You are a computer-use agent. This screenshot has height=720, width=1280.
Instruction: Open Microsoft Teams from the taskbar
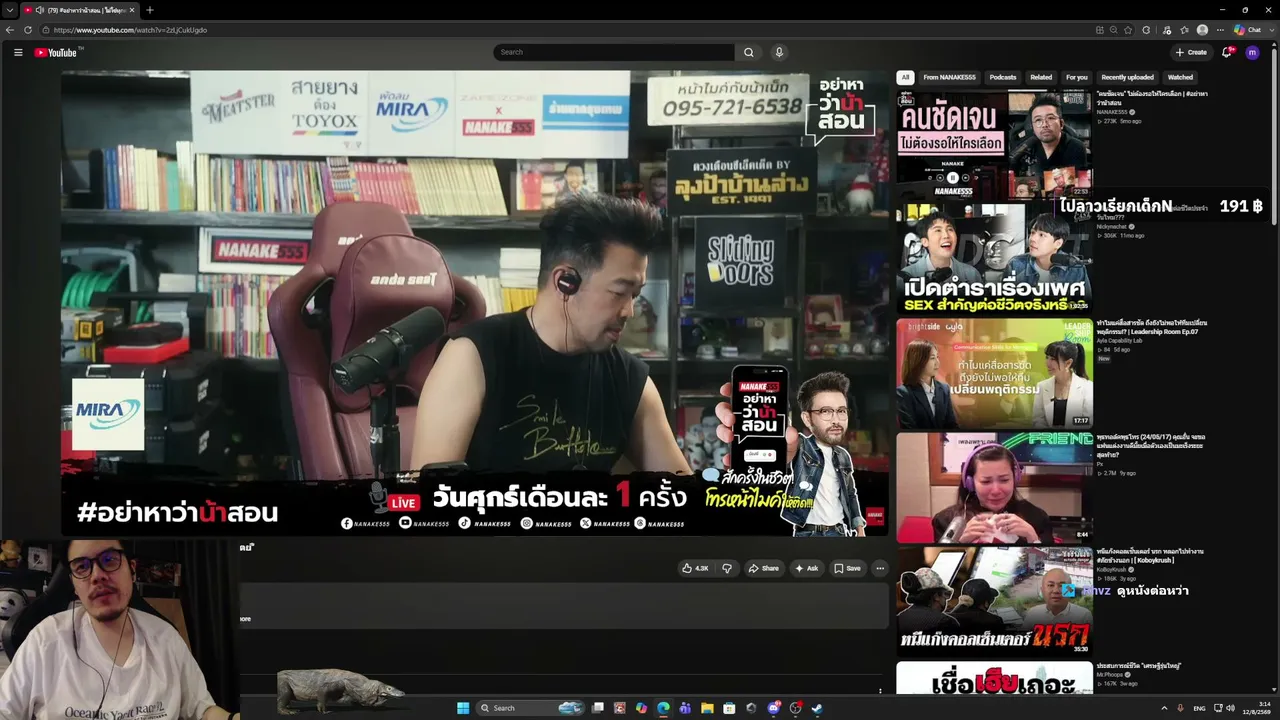click(x=685, y=708)
